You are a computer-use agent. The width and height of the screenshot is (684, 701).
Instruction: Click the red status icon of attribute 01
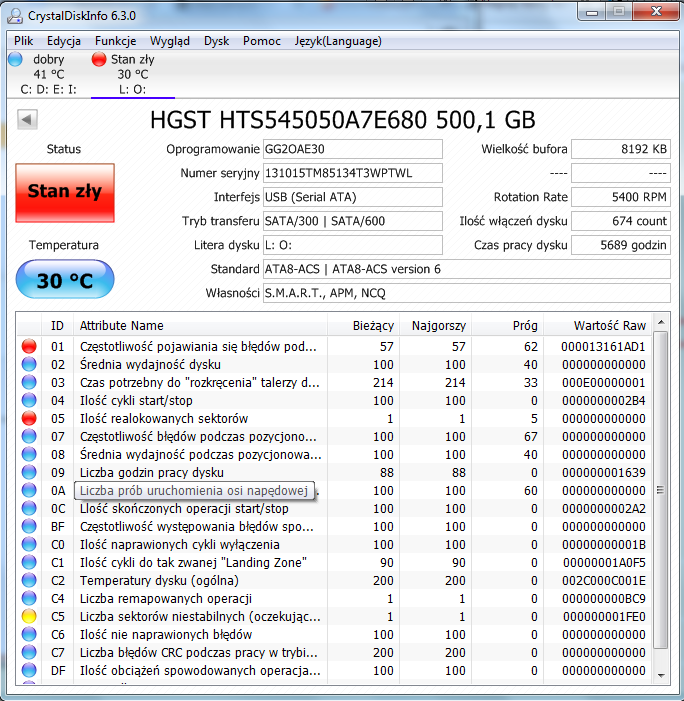click(x=29, y=346)
